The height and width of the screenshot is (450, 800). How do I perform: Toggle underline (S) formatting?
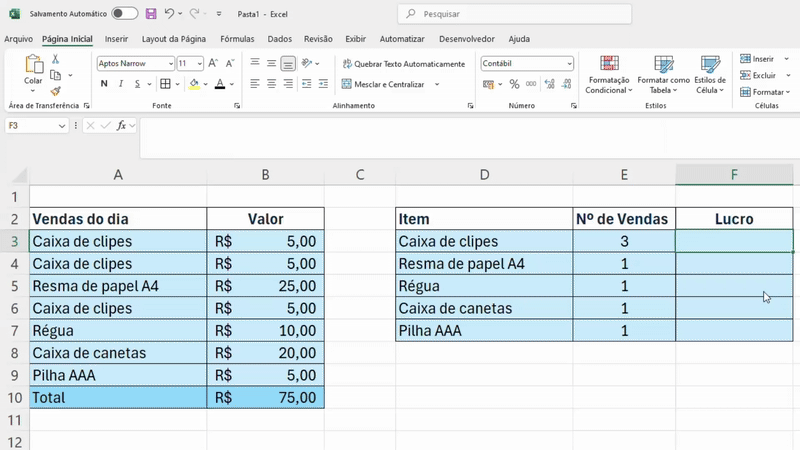(137, 84)
